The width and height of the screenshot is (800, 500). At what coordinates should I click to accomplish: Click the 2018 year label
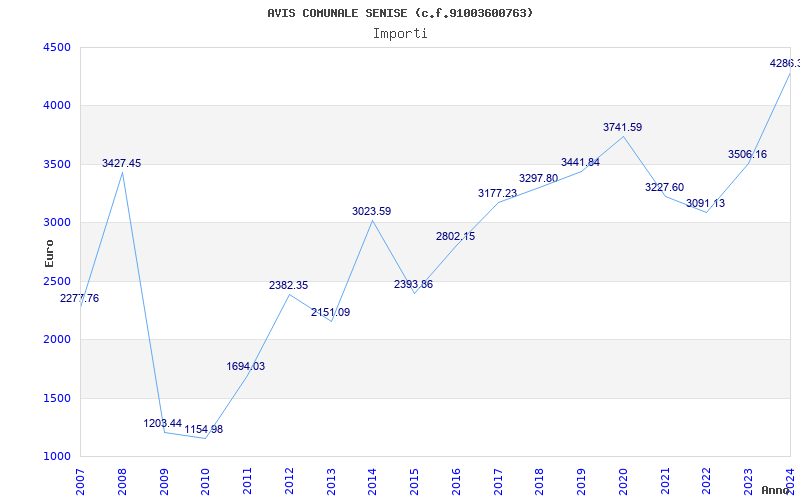coord(540,482)
